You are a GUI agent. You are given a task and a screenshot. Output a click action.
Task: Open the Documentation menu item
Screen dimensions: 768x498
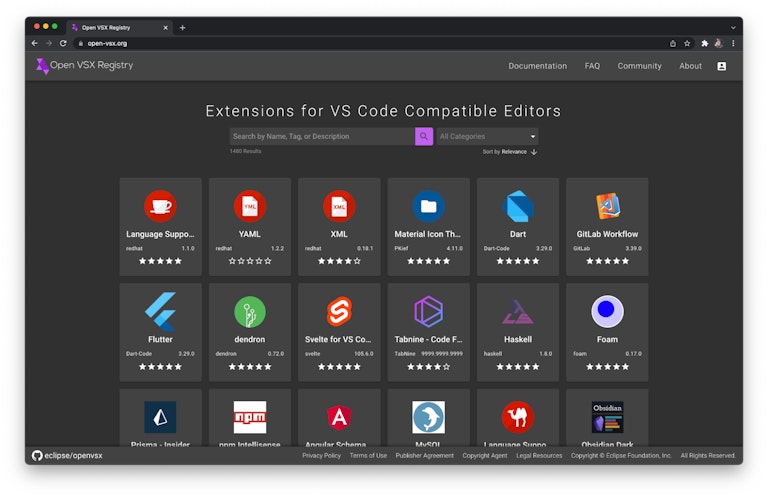pyautogui.click(x=537, y=66)
